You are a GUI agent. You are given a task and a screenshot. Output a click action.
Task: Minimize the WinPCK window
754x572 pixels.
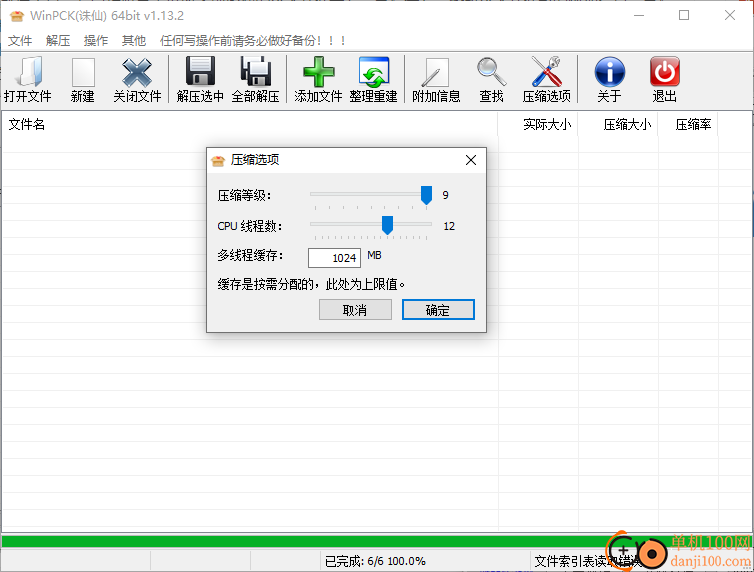pyautogui.click(x=639, y=15)
